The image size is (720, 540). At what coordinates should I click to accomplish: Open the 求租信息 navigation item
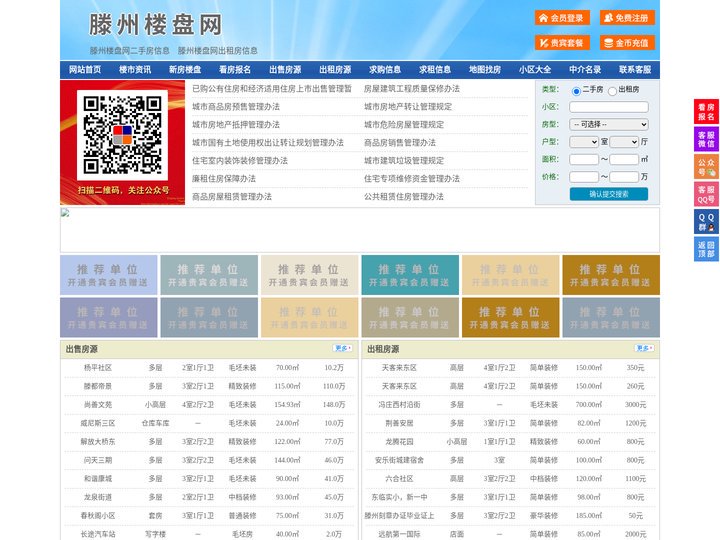pos(435,70)
